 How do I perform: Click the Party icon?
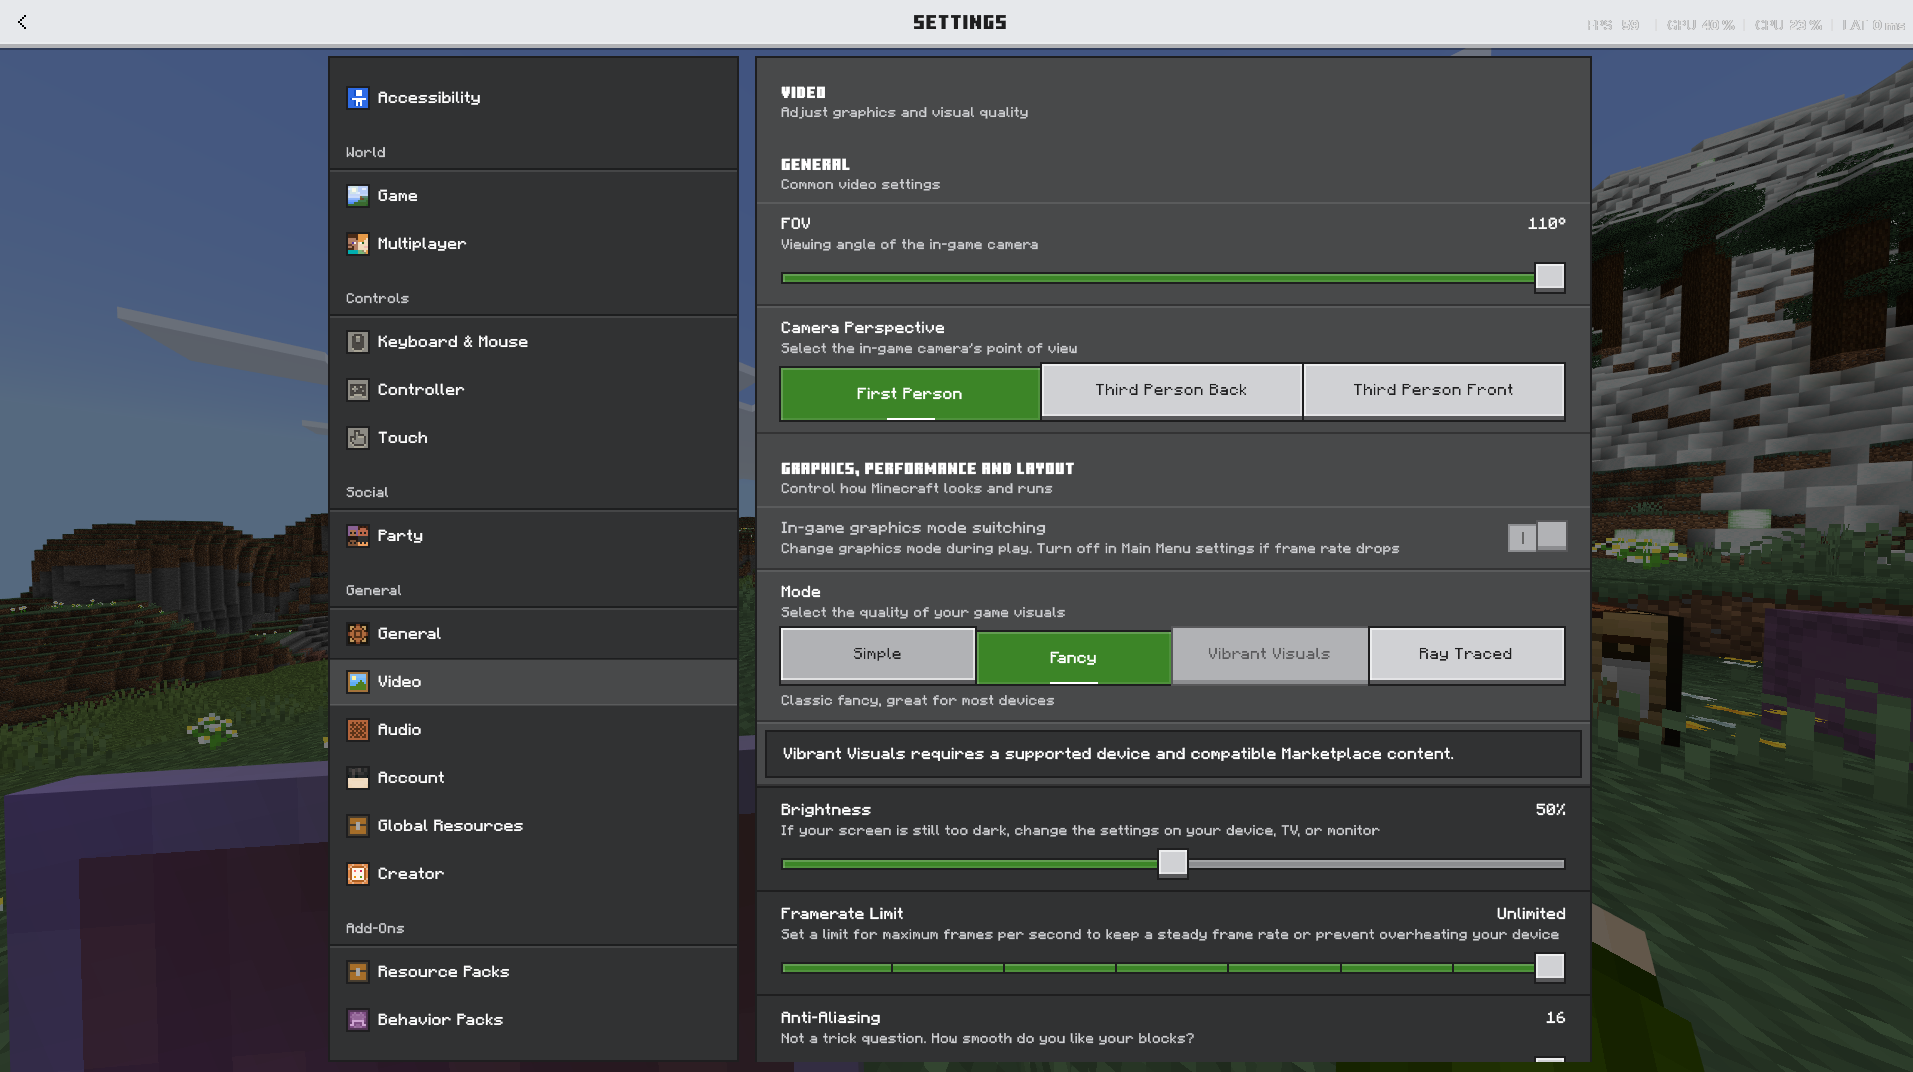tap(357, 536)
